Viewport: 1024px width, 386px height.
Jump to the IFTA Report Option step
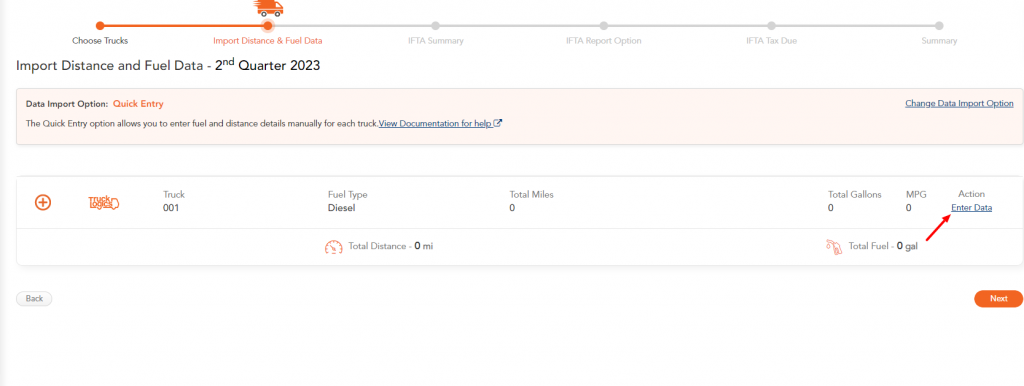[603, 40]
